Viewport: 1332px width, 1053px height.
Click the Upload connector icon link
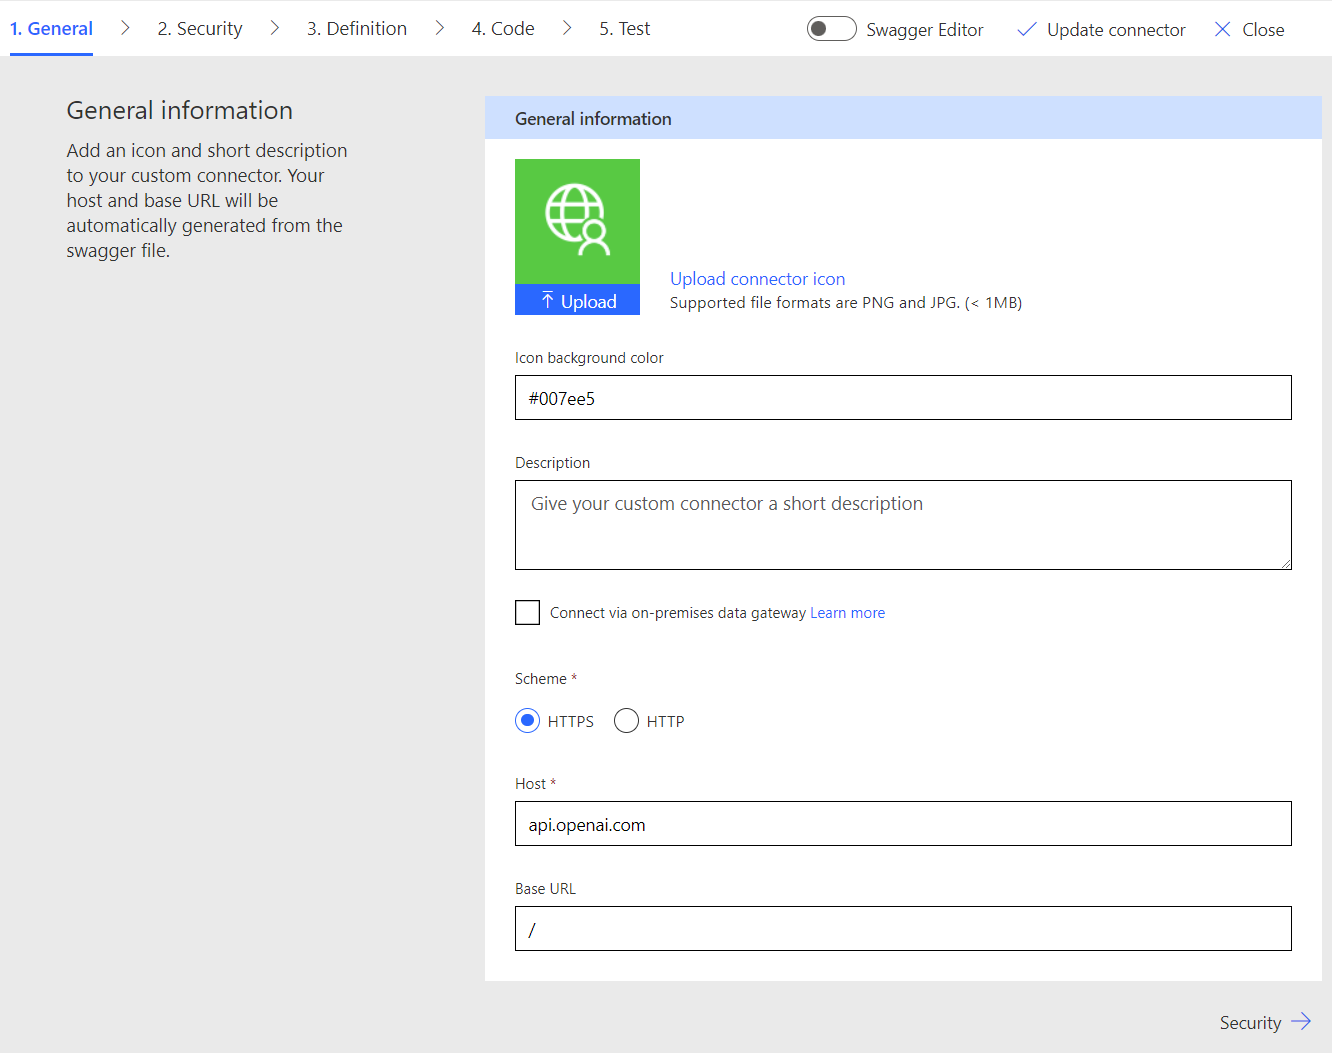tap(757, 279)
